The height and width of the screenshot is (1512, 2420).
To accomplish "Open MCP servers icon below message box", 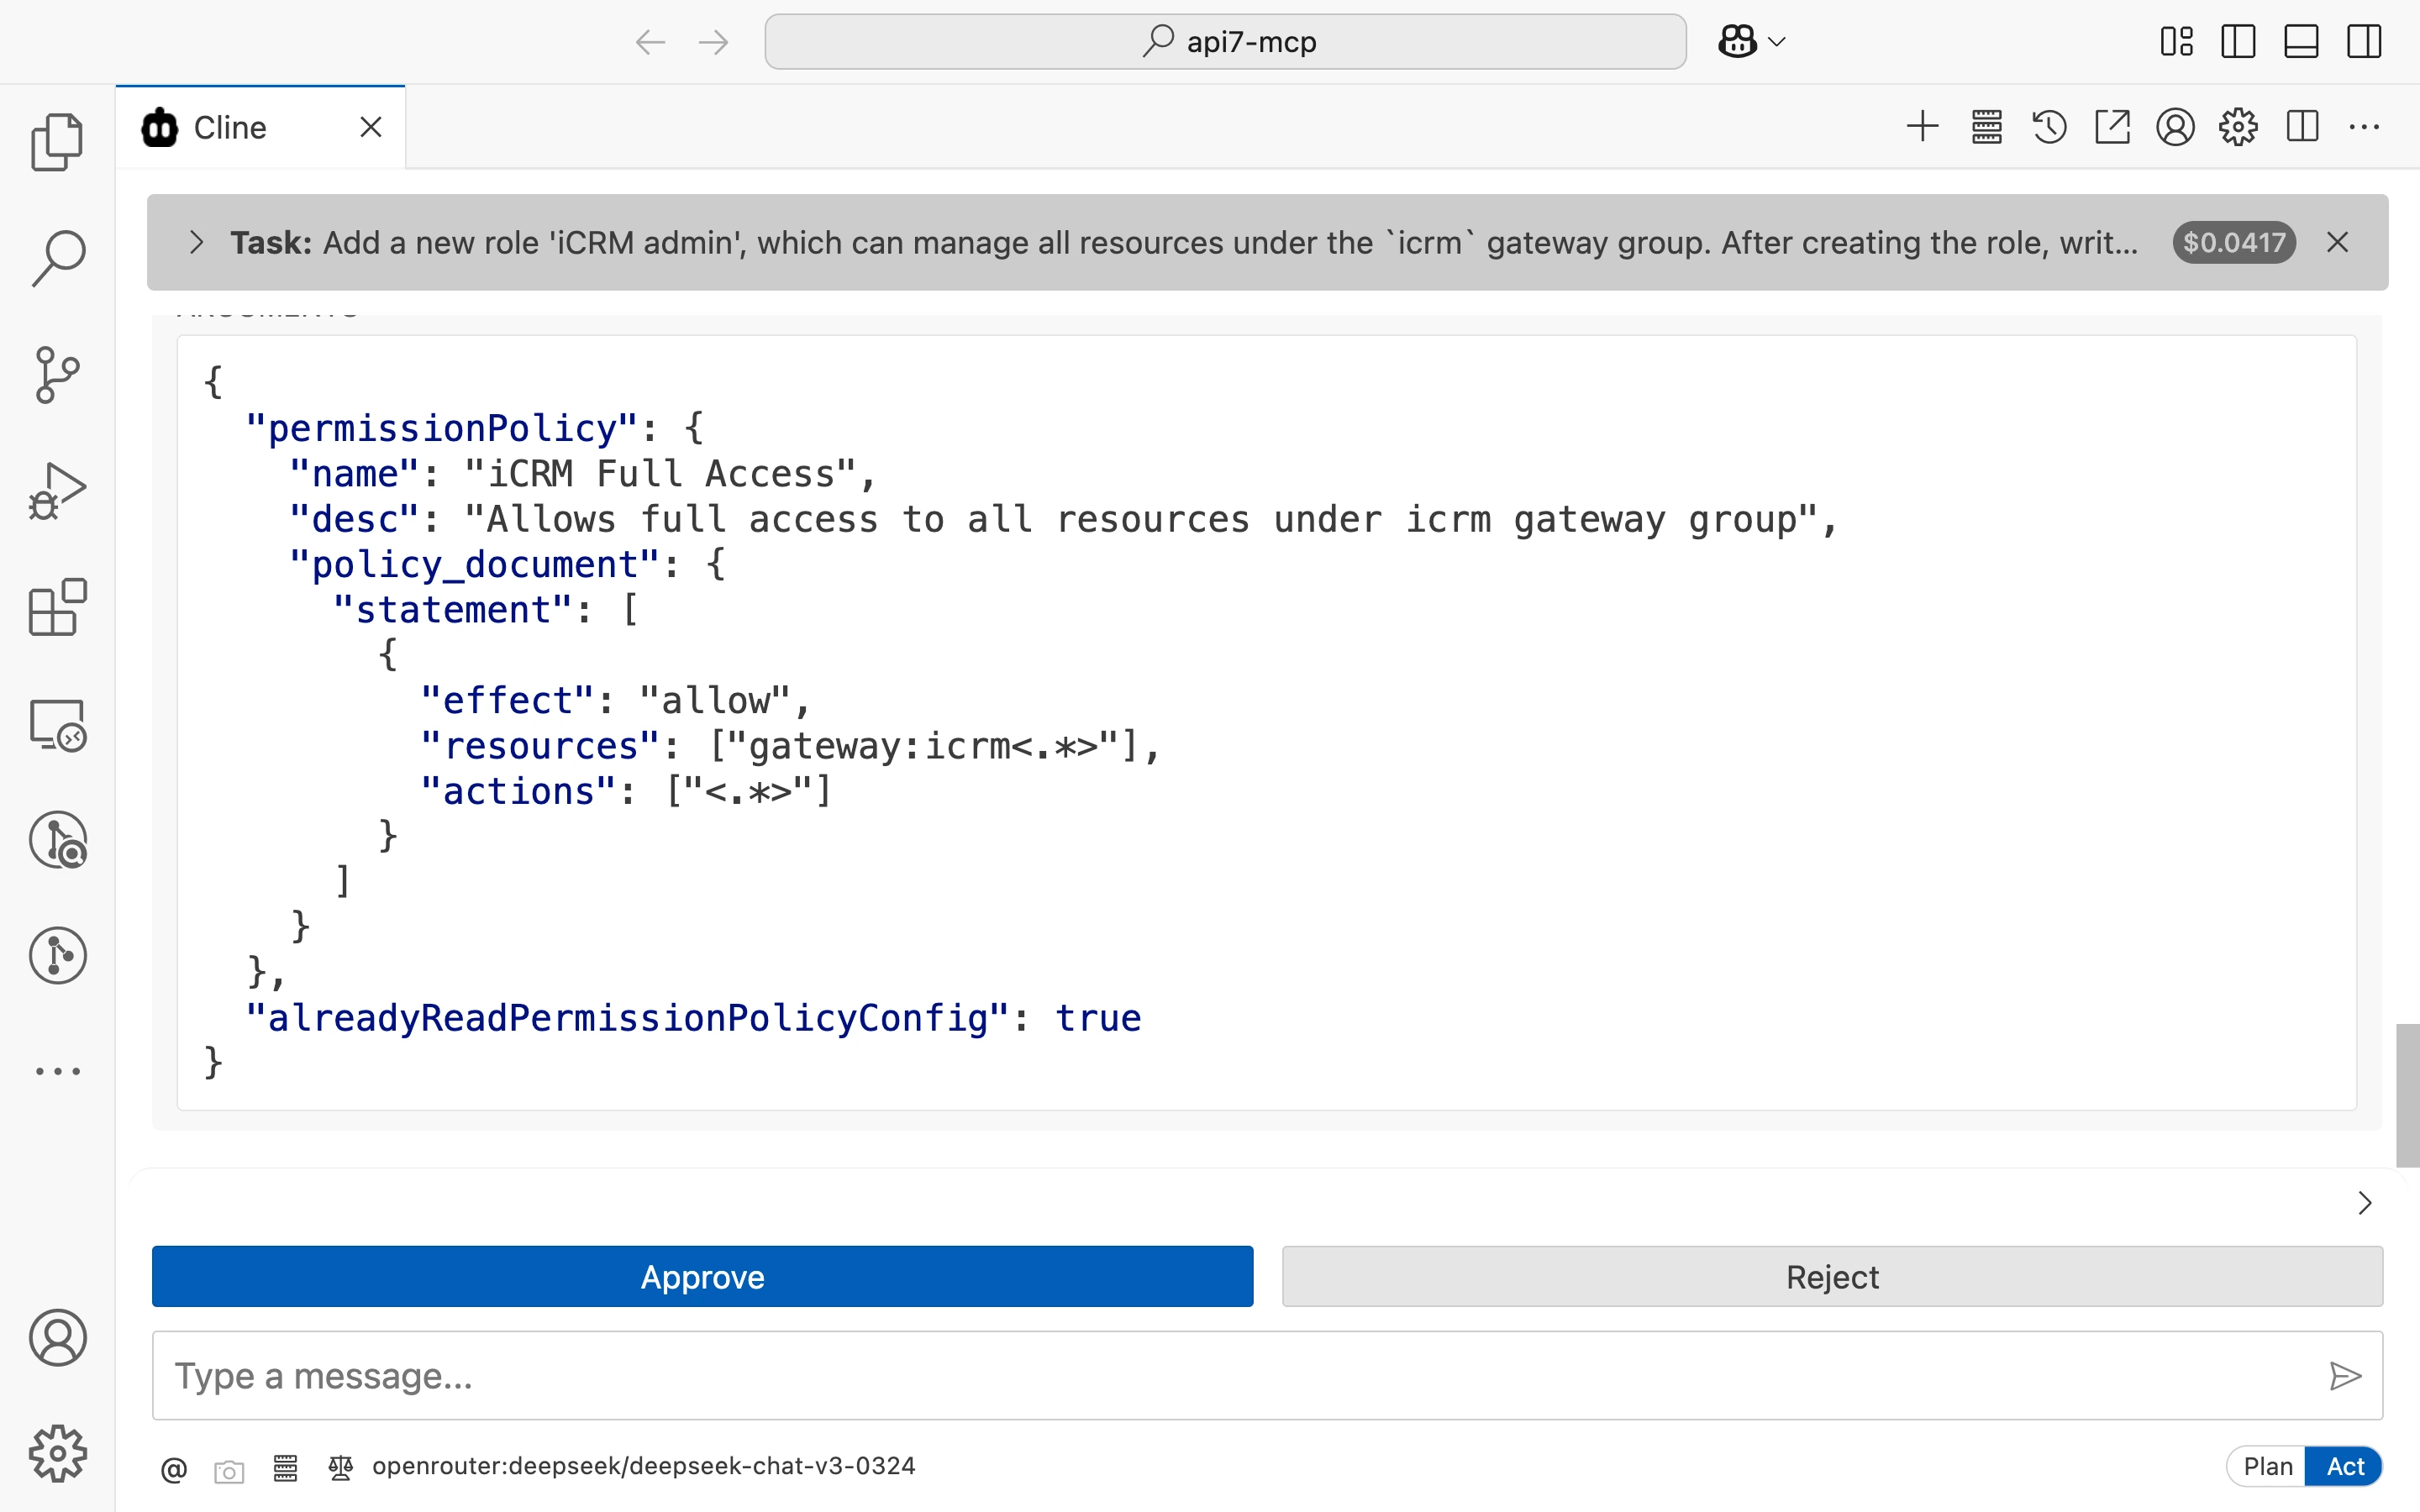I will (x=285, y=1467).
